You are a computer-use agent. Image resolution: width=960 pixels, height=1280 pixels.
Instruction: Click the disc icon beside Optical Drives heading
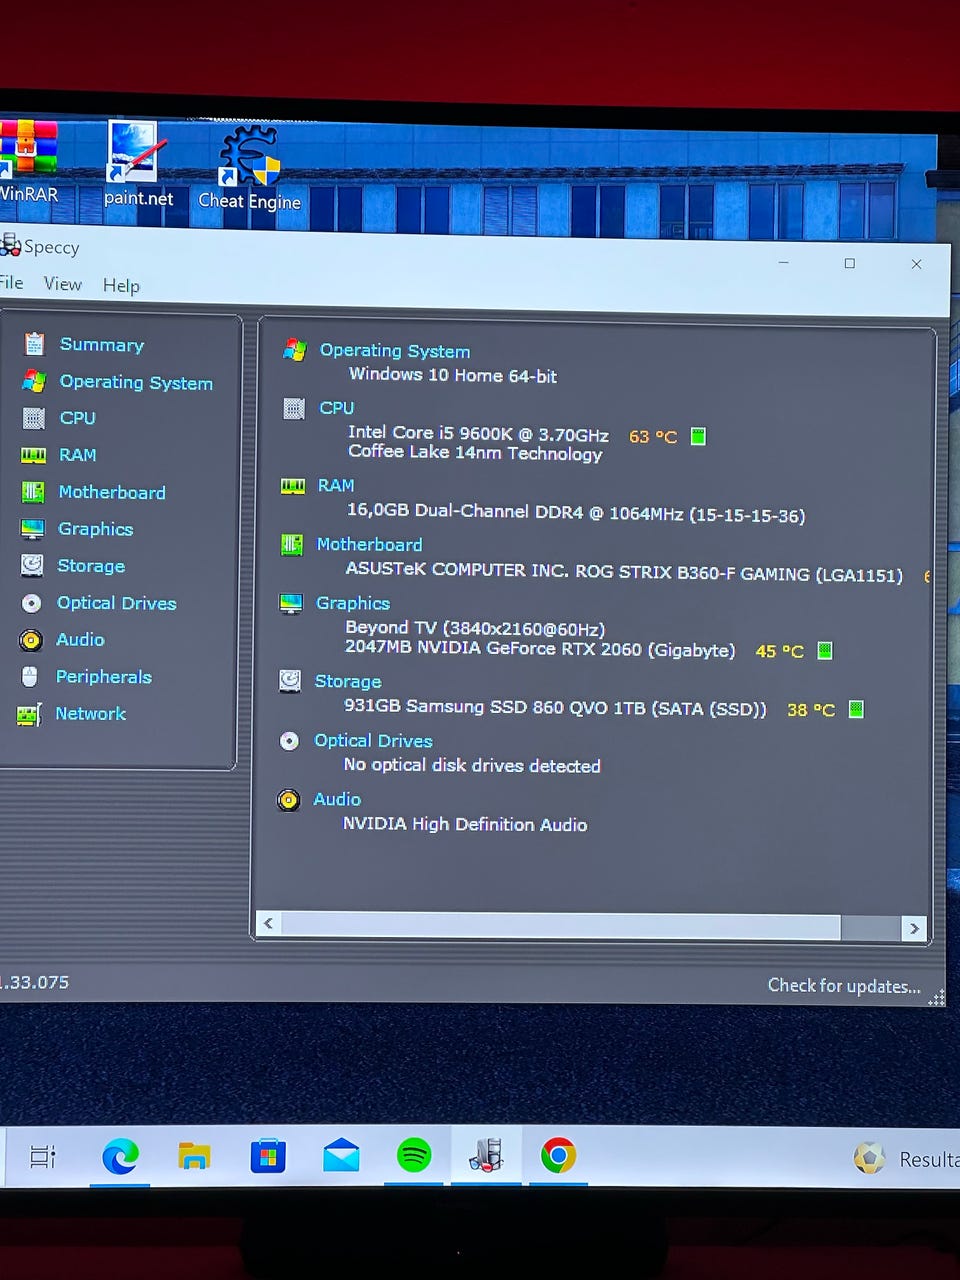[x=289, y=741]
